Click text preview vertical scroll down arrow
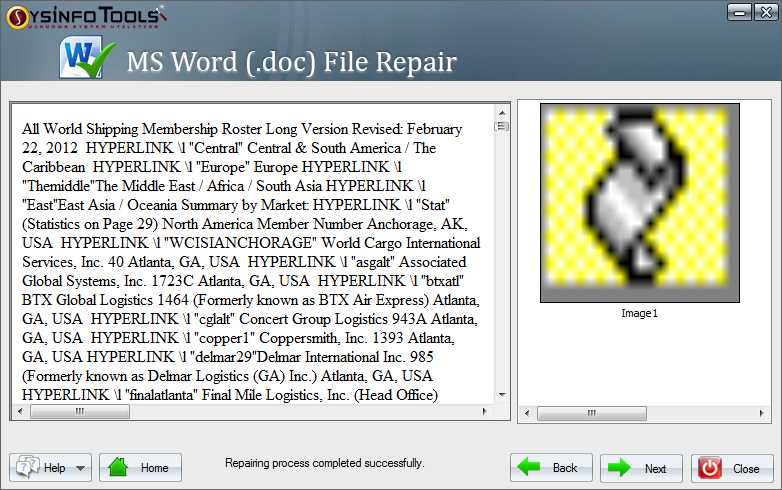The height and width of the screenshot is (490, 782). pyautogui.click(x=502, y=395)
